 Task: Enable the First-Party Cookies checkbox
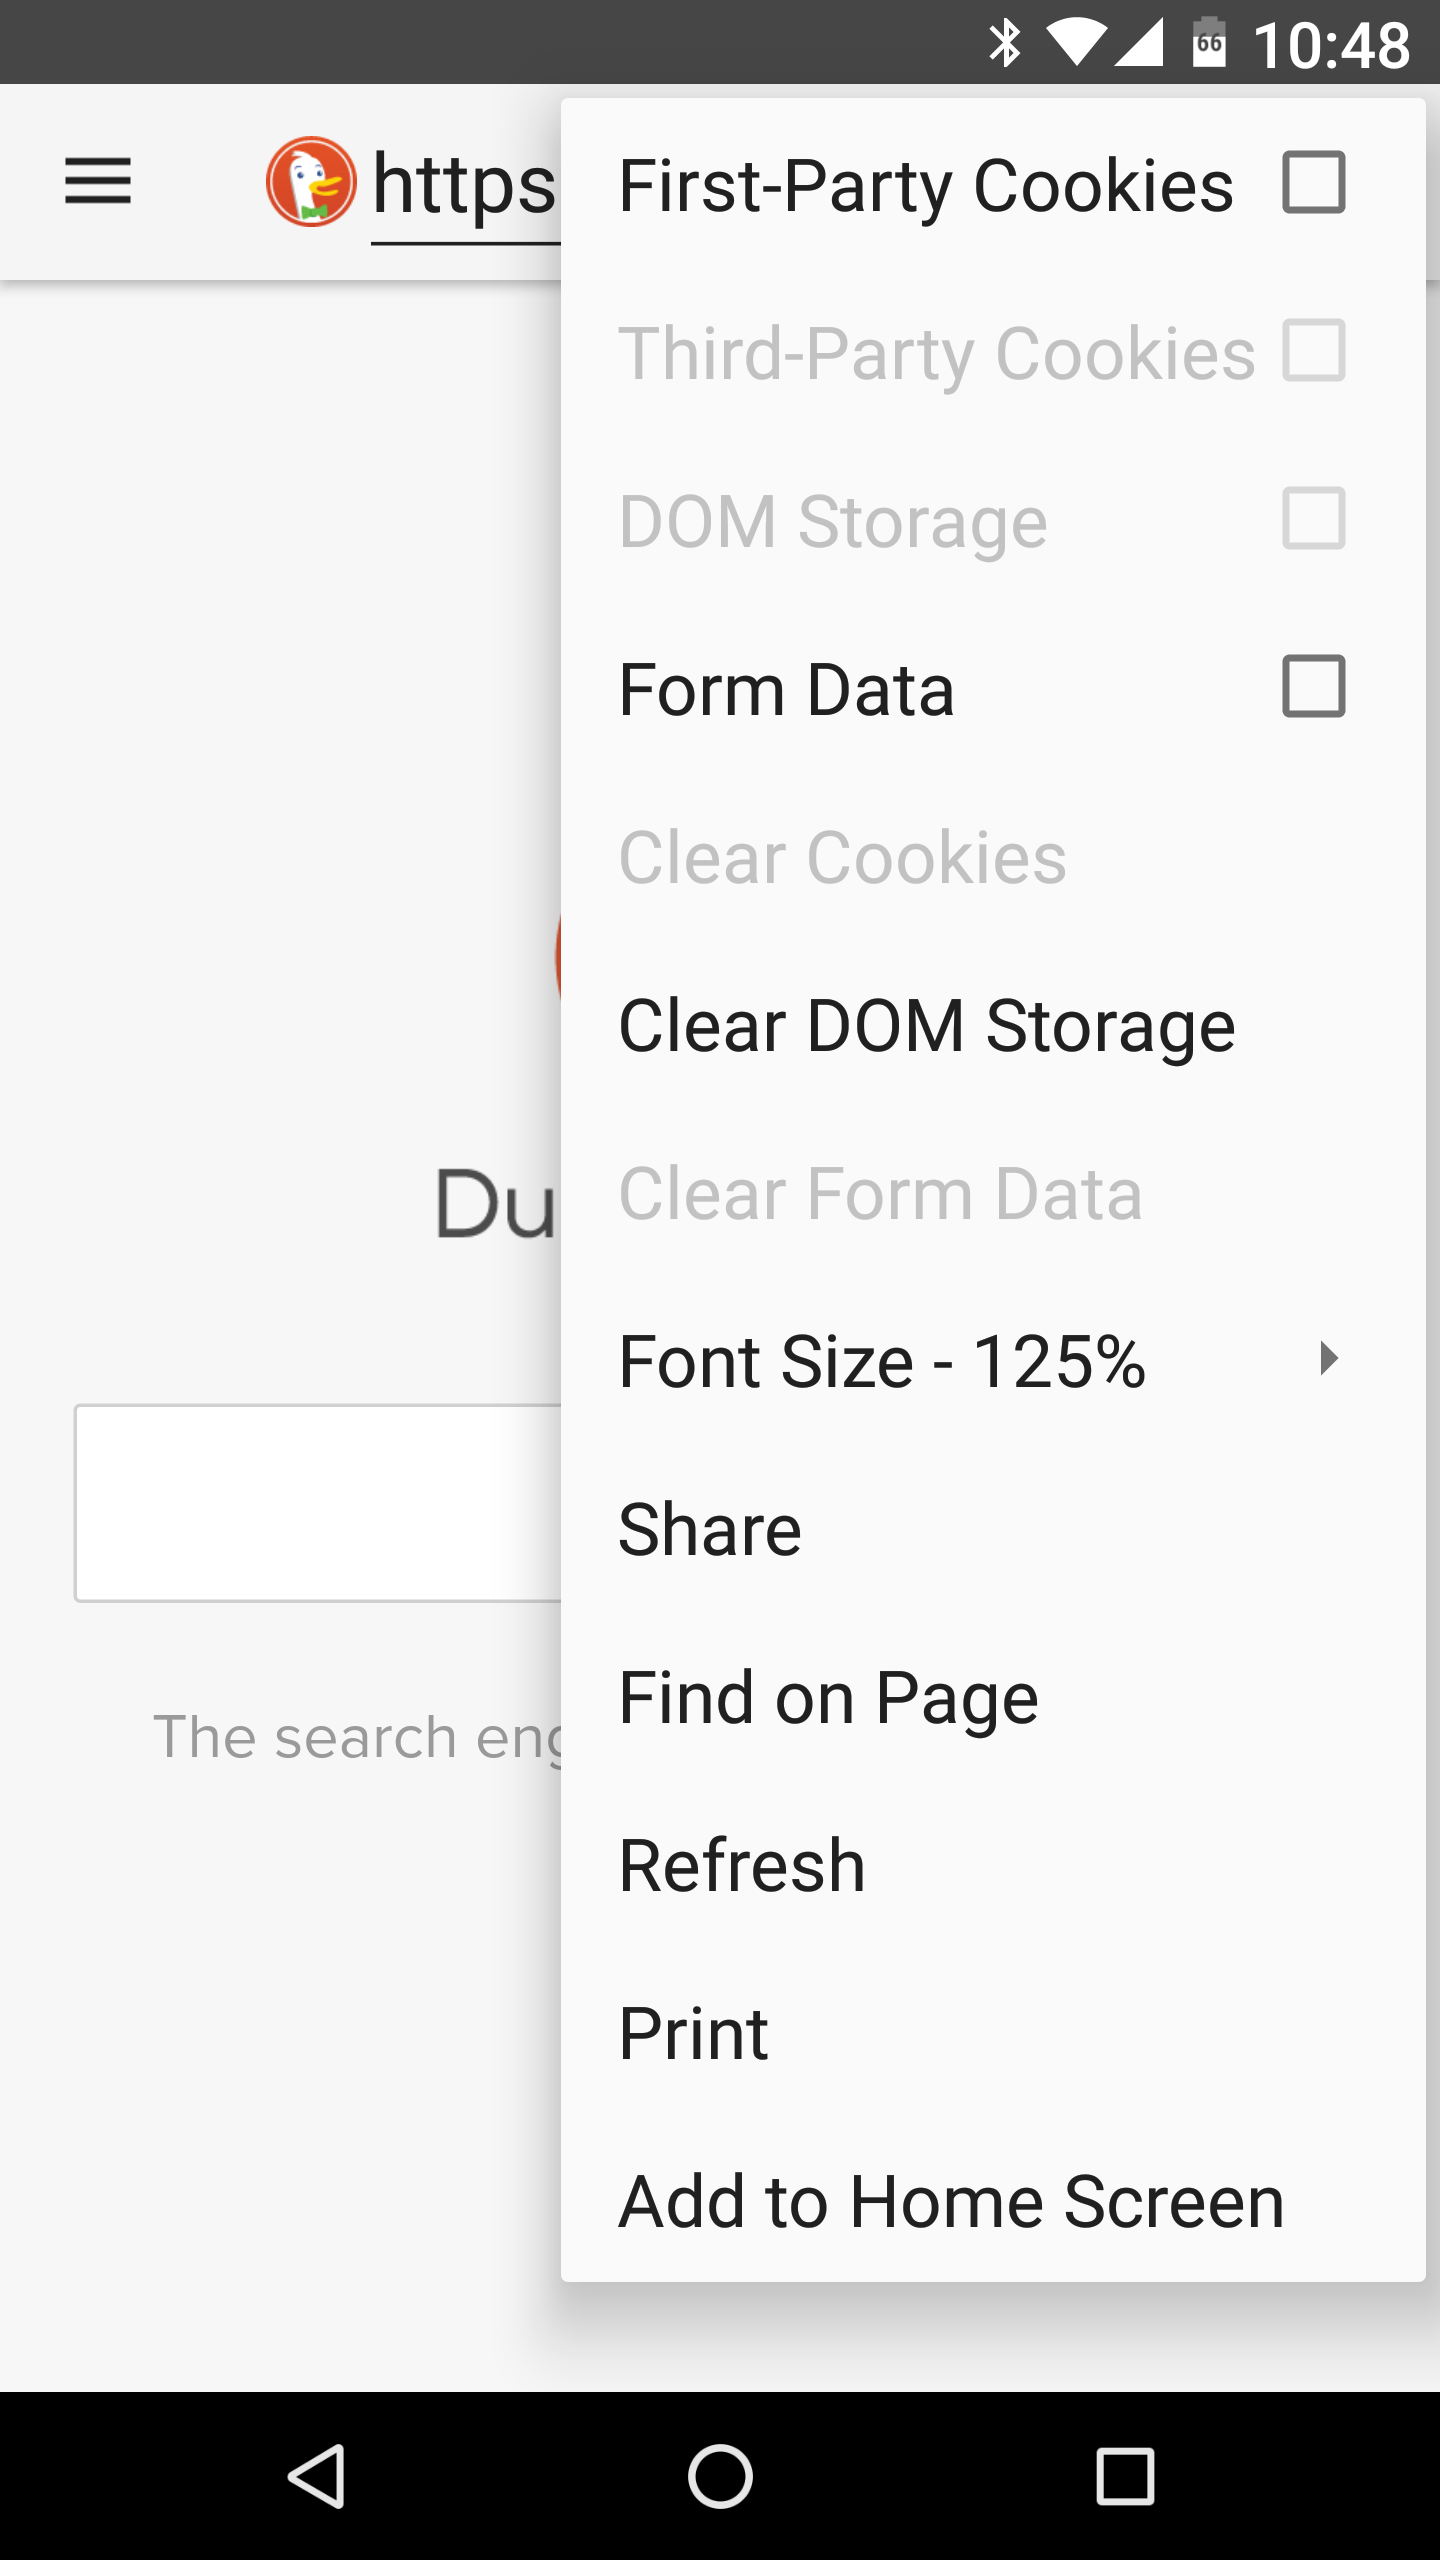pyautogui.click(x=1314, y=183)
